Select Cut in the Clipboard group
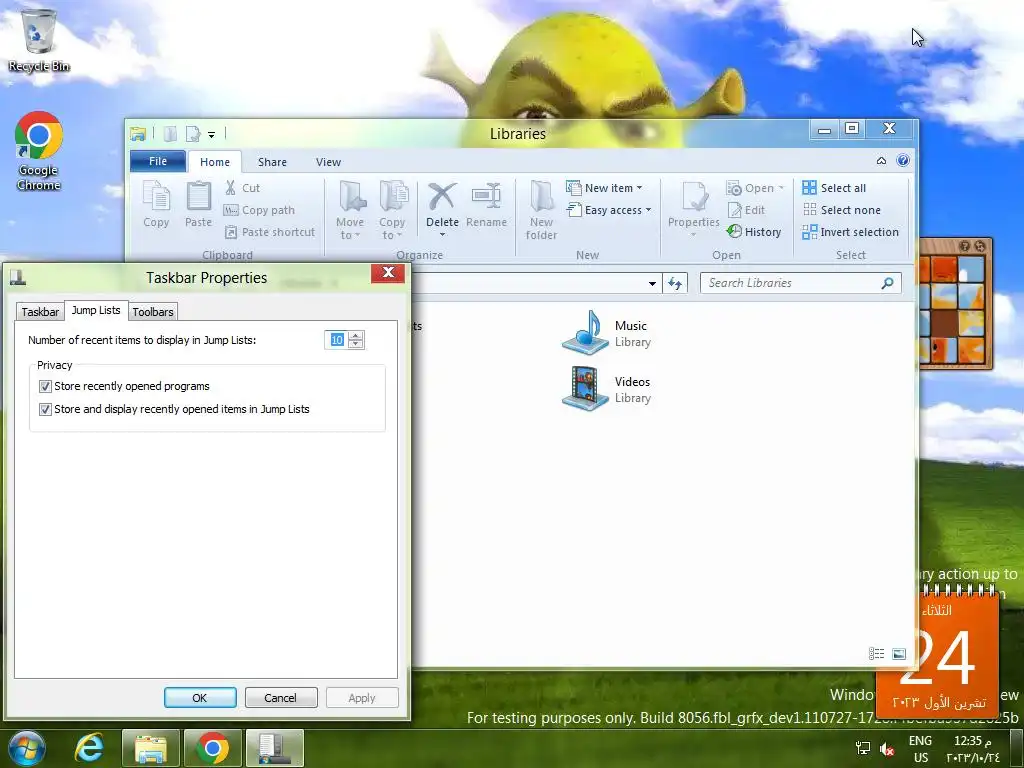1024x768 pixels. (242, 188)
